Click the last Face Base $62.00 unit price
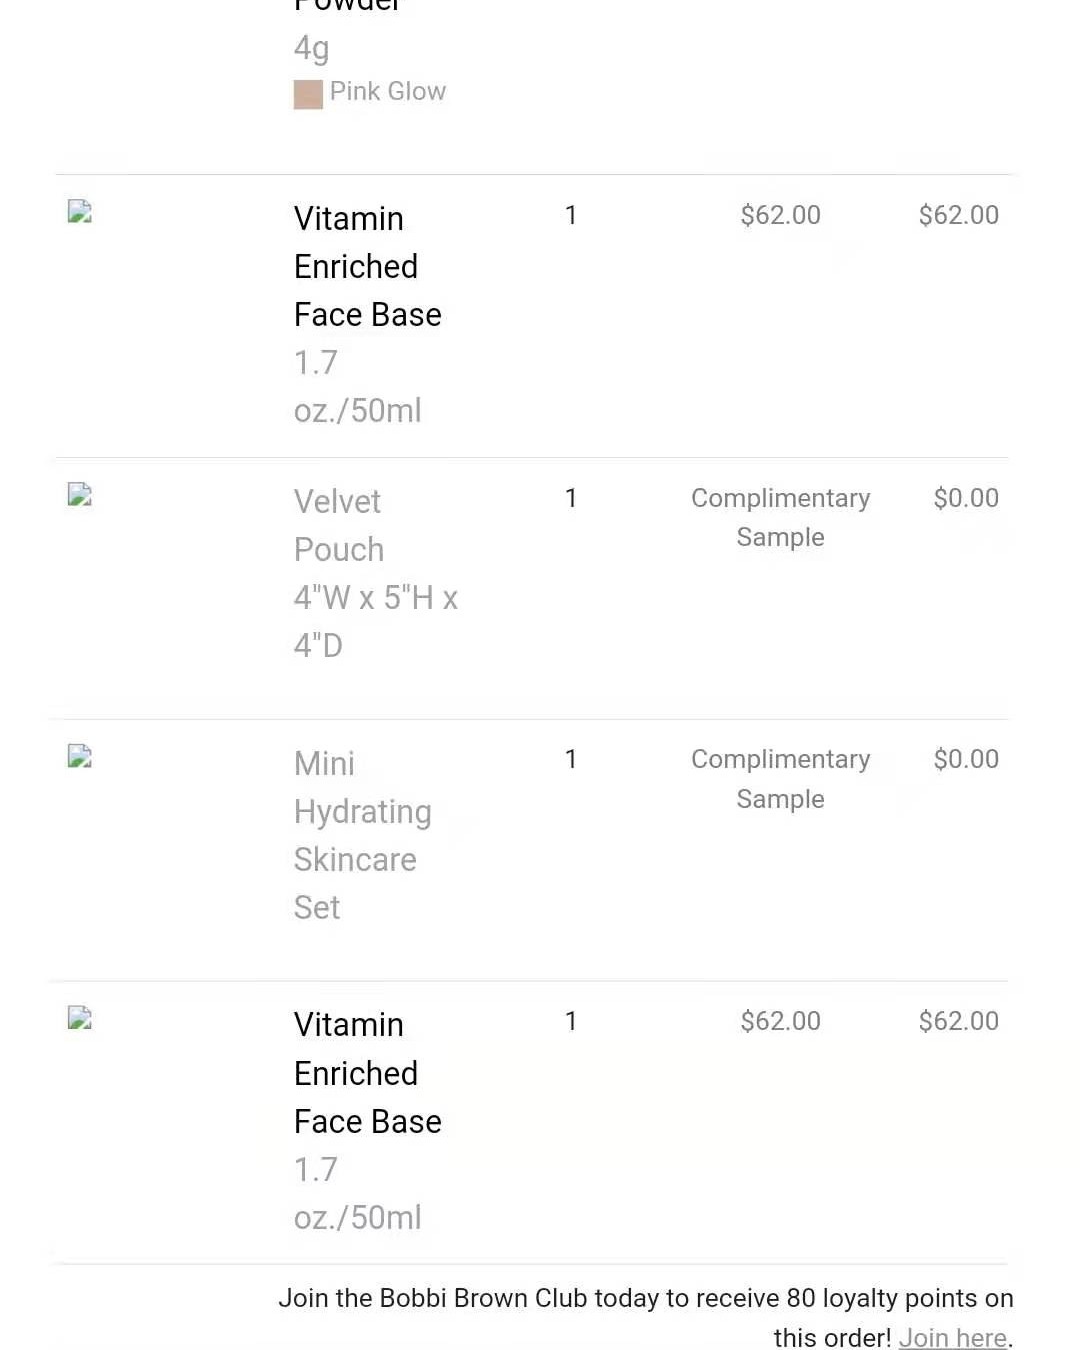Viewport: 1080px width, 1350px height. pyautogui.click(x=780, y=1021)
